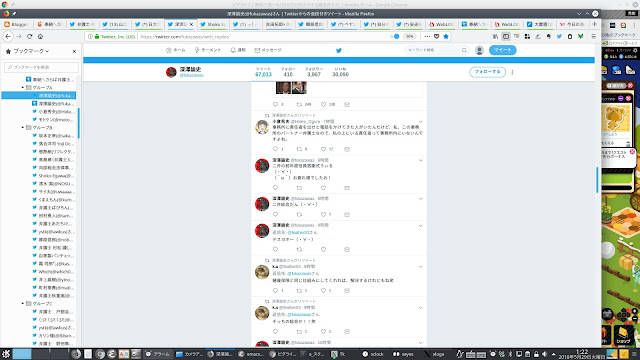Click the bookmark search field in sidebar

click(41, 67)
